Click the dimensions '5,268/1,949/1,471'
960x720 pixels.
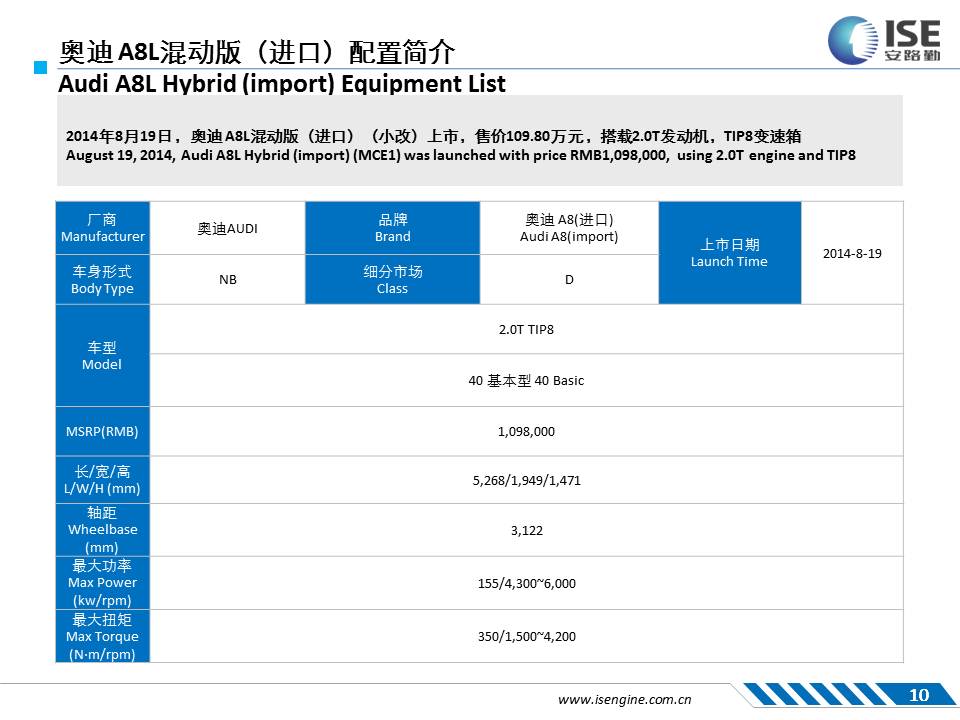pyautogui.click(x=527, y=480)
